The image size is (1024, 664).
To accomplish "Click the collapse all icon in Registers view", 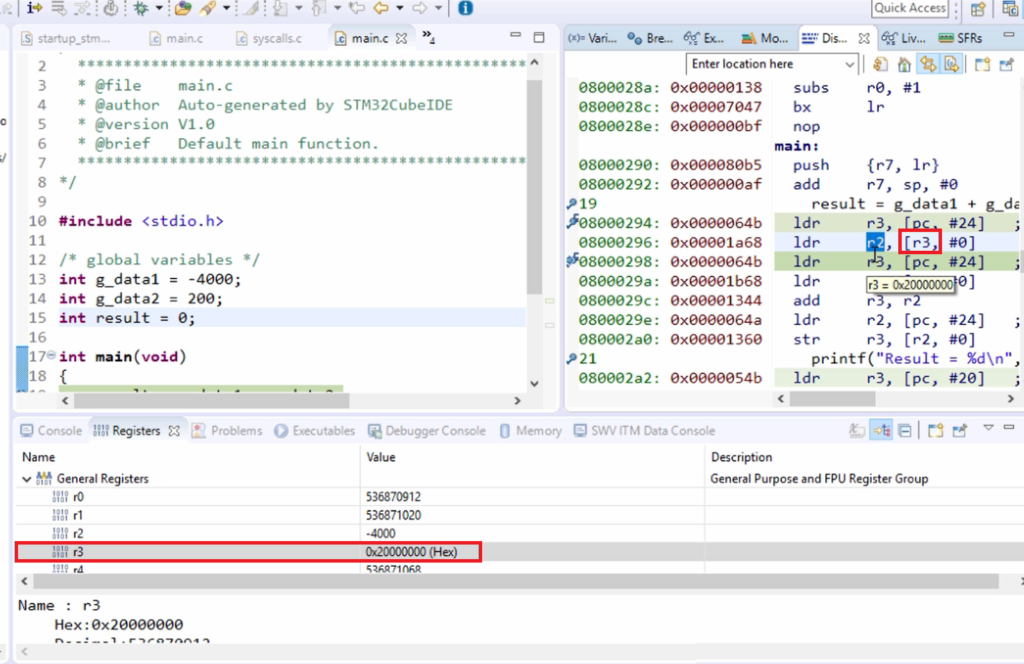I will [905, 430].
